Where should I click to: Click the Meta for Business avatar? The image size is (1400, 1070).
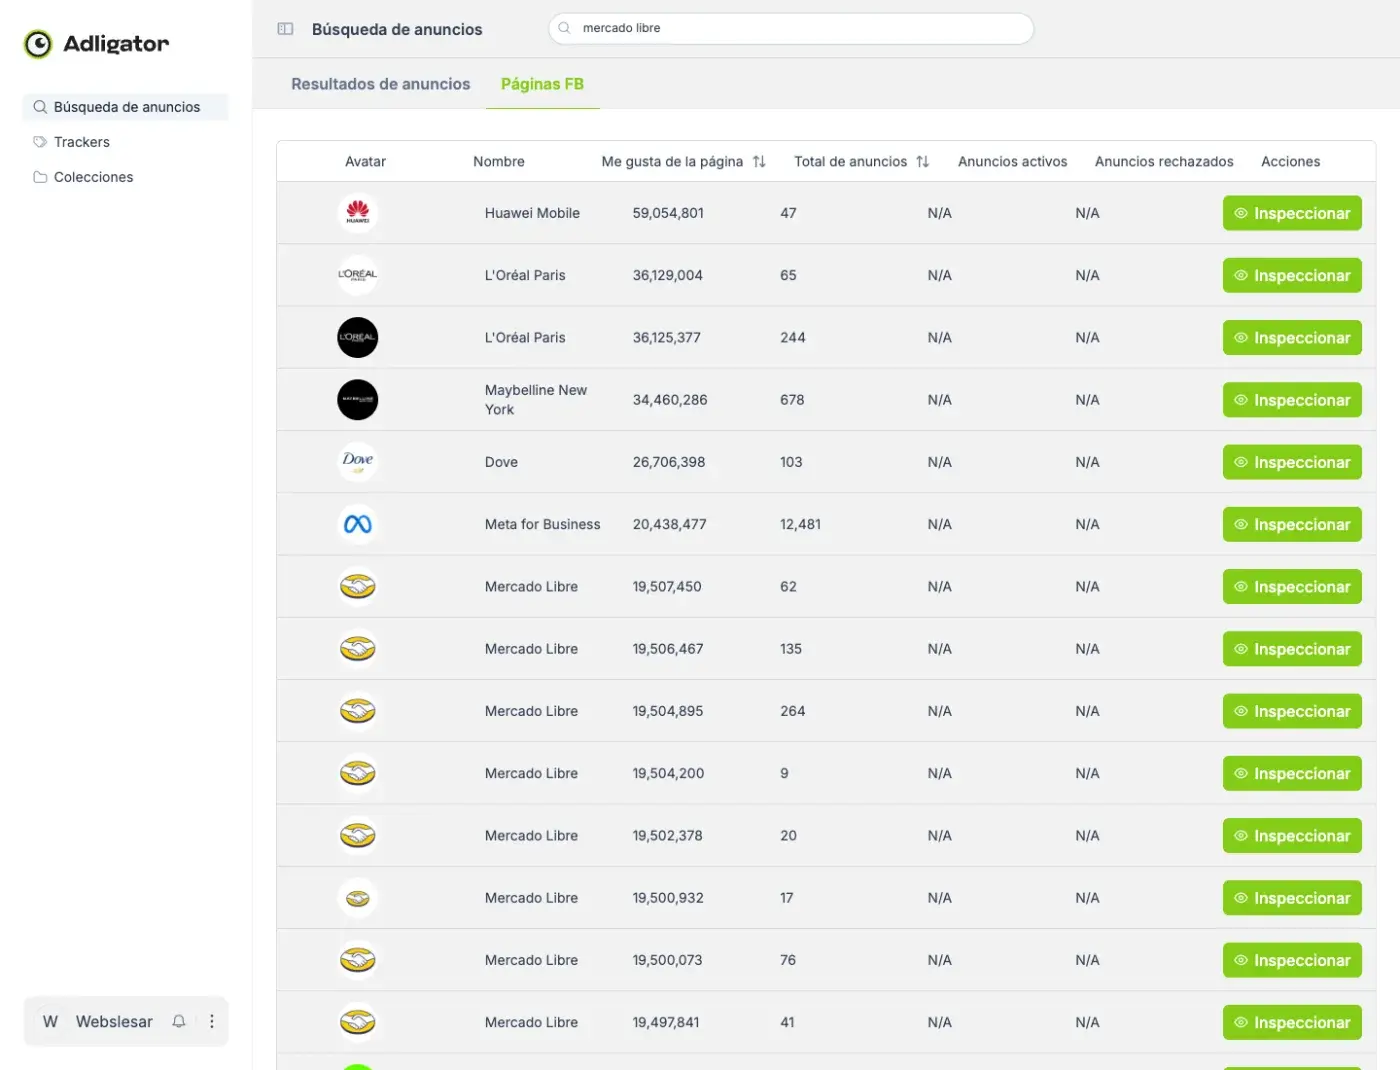coord(358,524)
